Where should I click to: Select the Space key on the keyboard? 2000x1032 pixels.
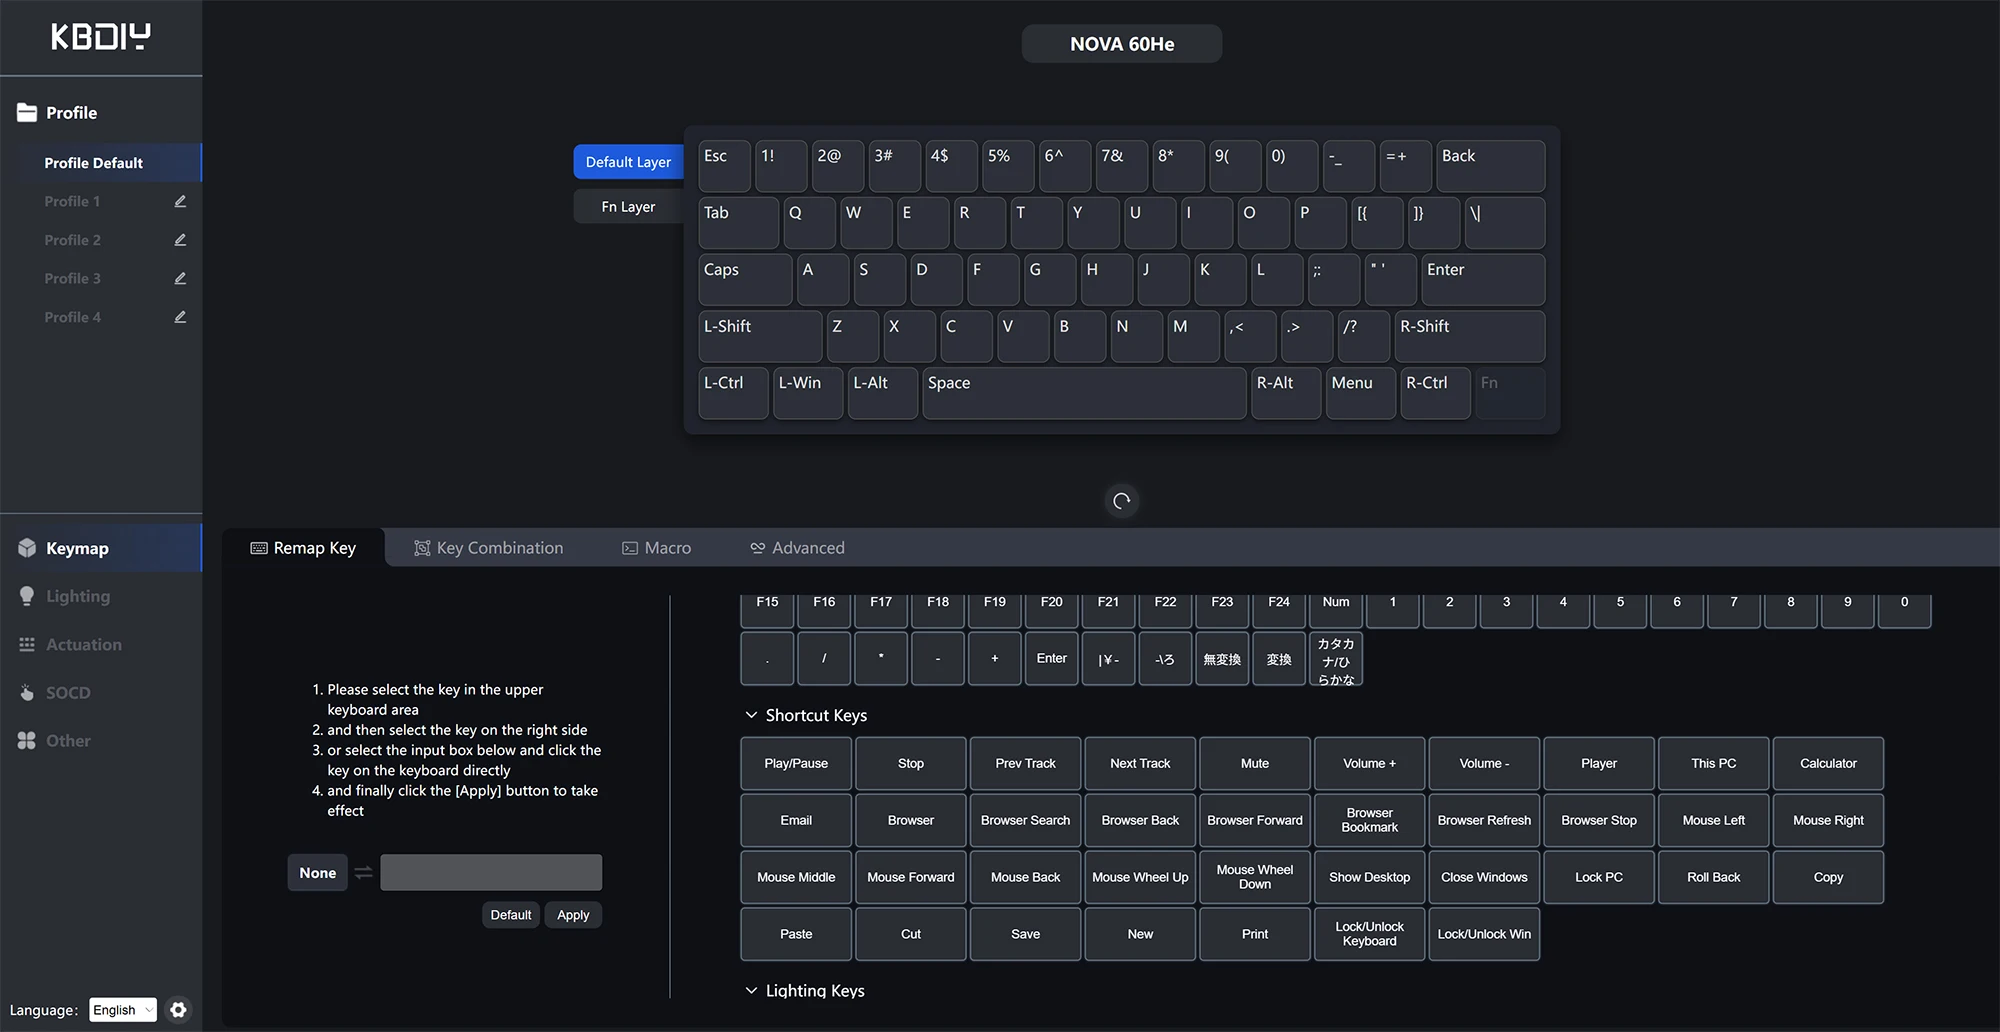point(1084,393)
